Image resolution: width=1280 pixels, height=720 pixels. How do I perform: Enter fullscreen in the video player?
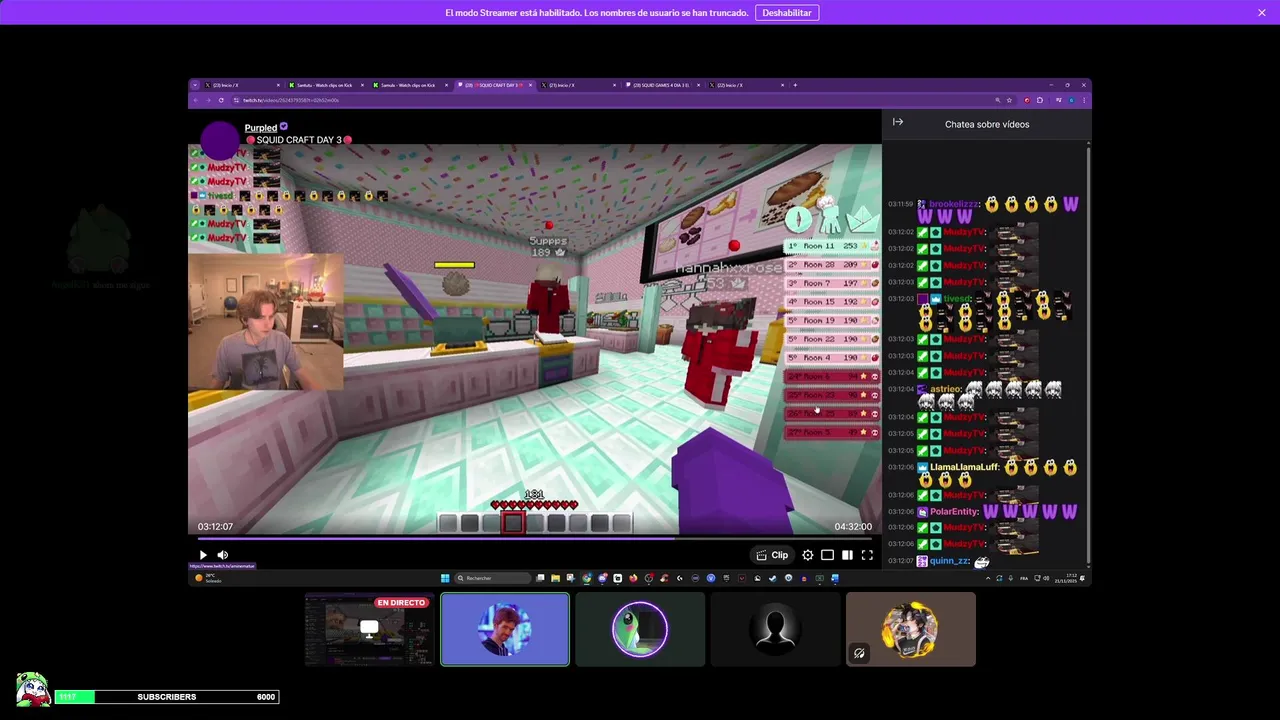(867, 555)
